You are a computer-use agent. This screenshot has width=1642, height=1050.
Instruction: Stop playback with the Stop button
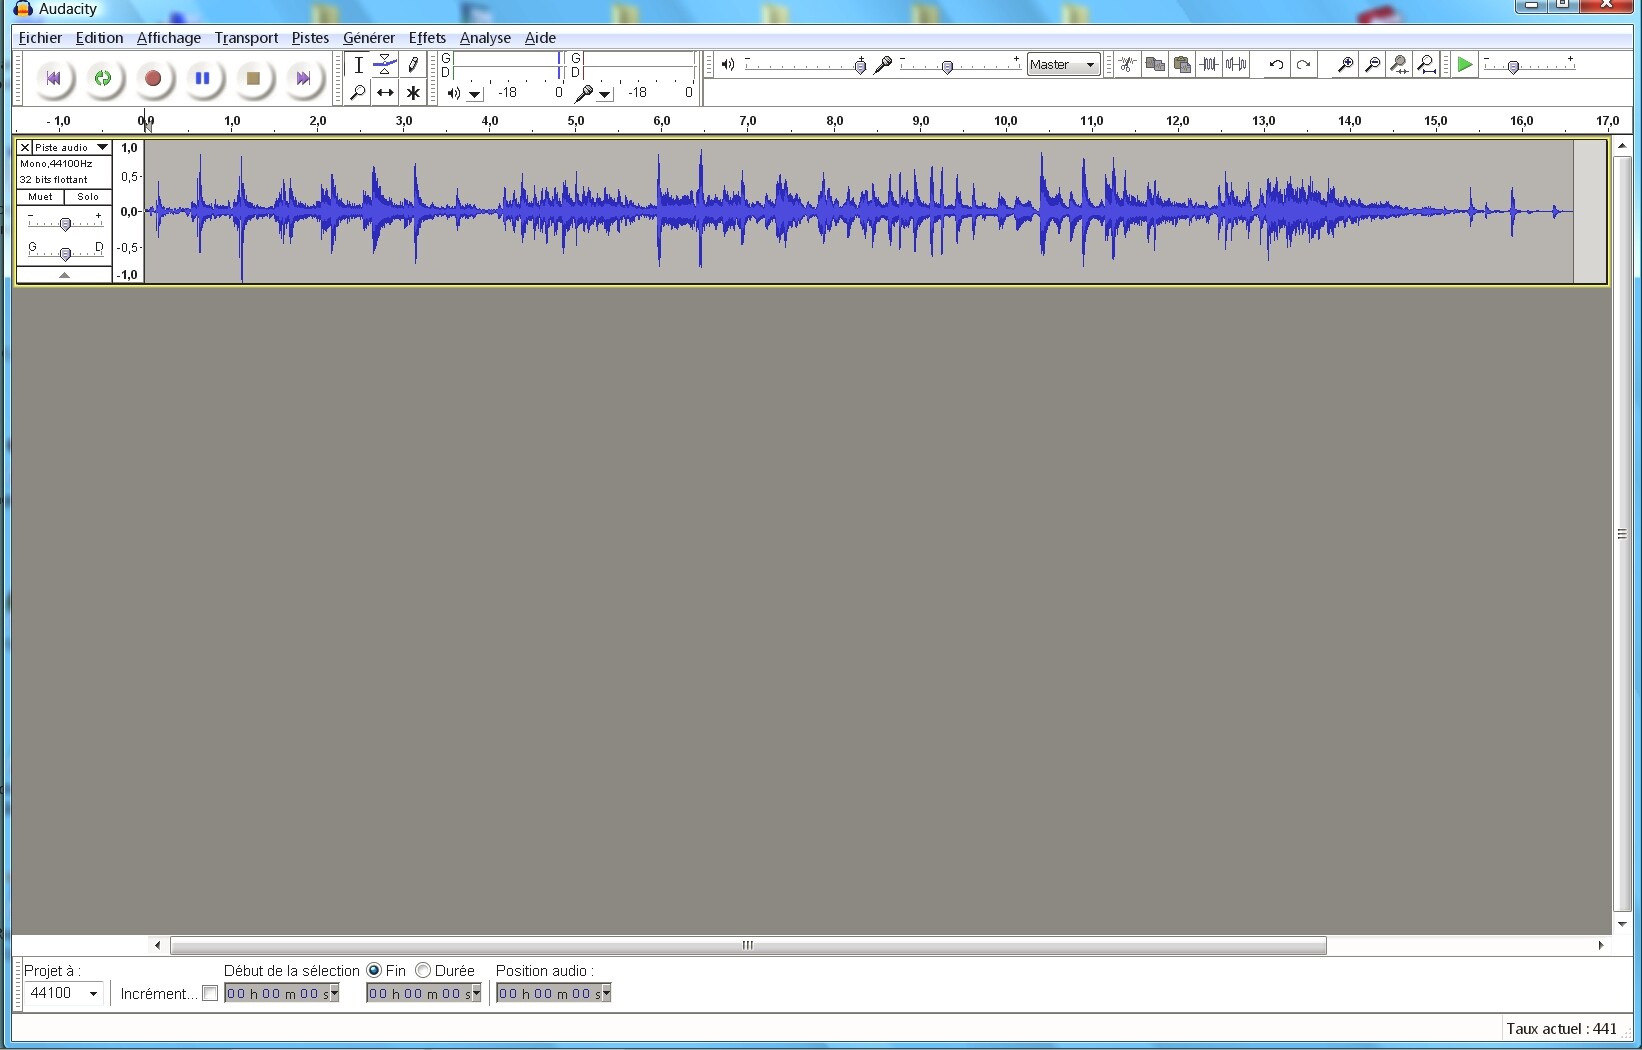point(253,78)
